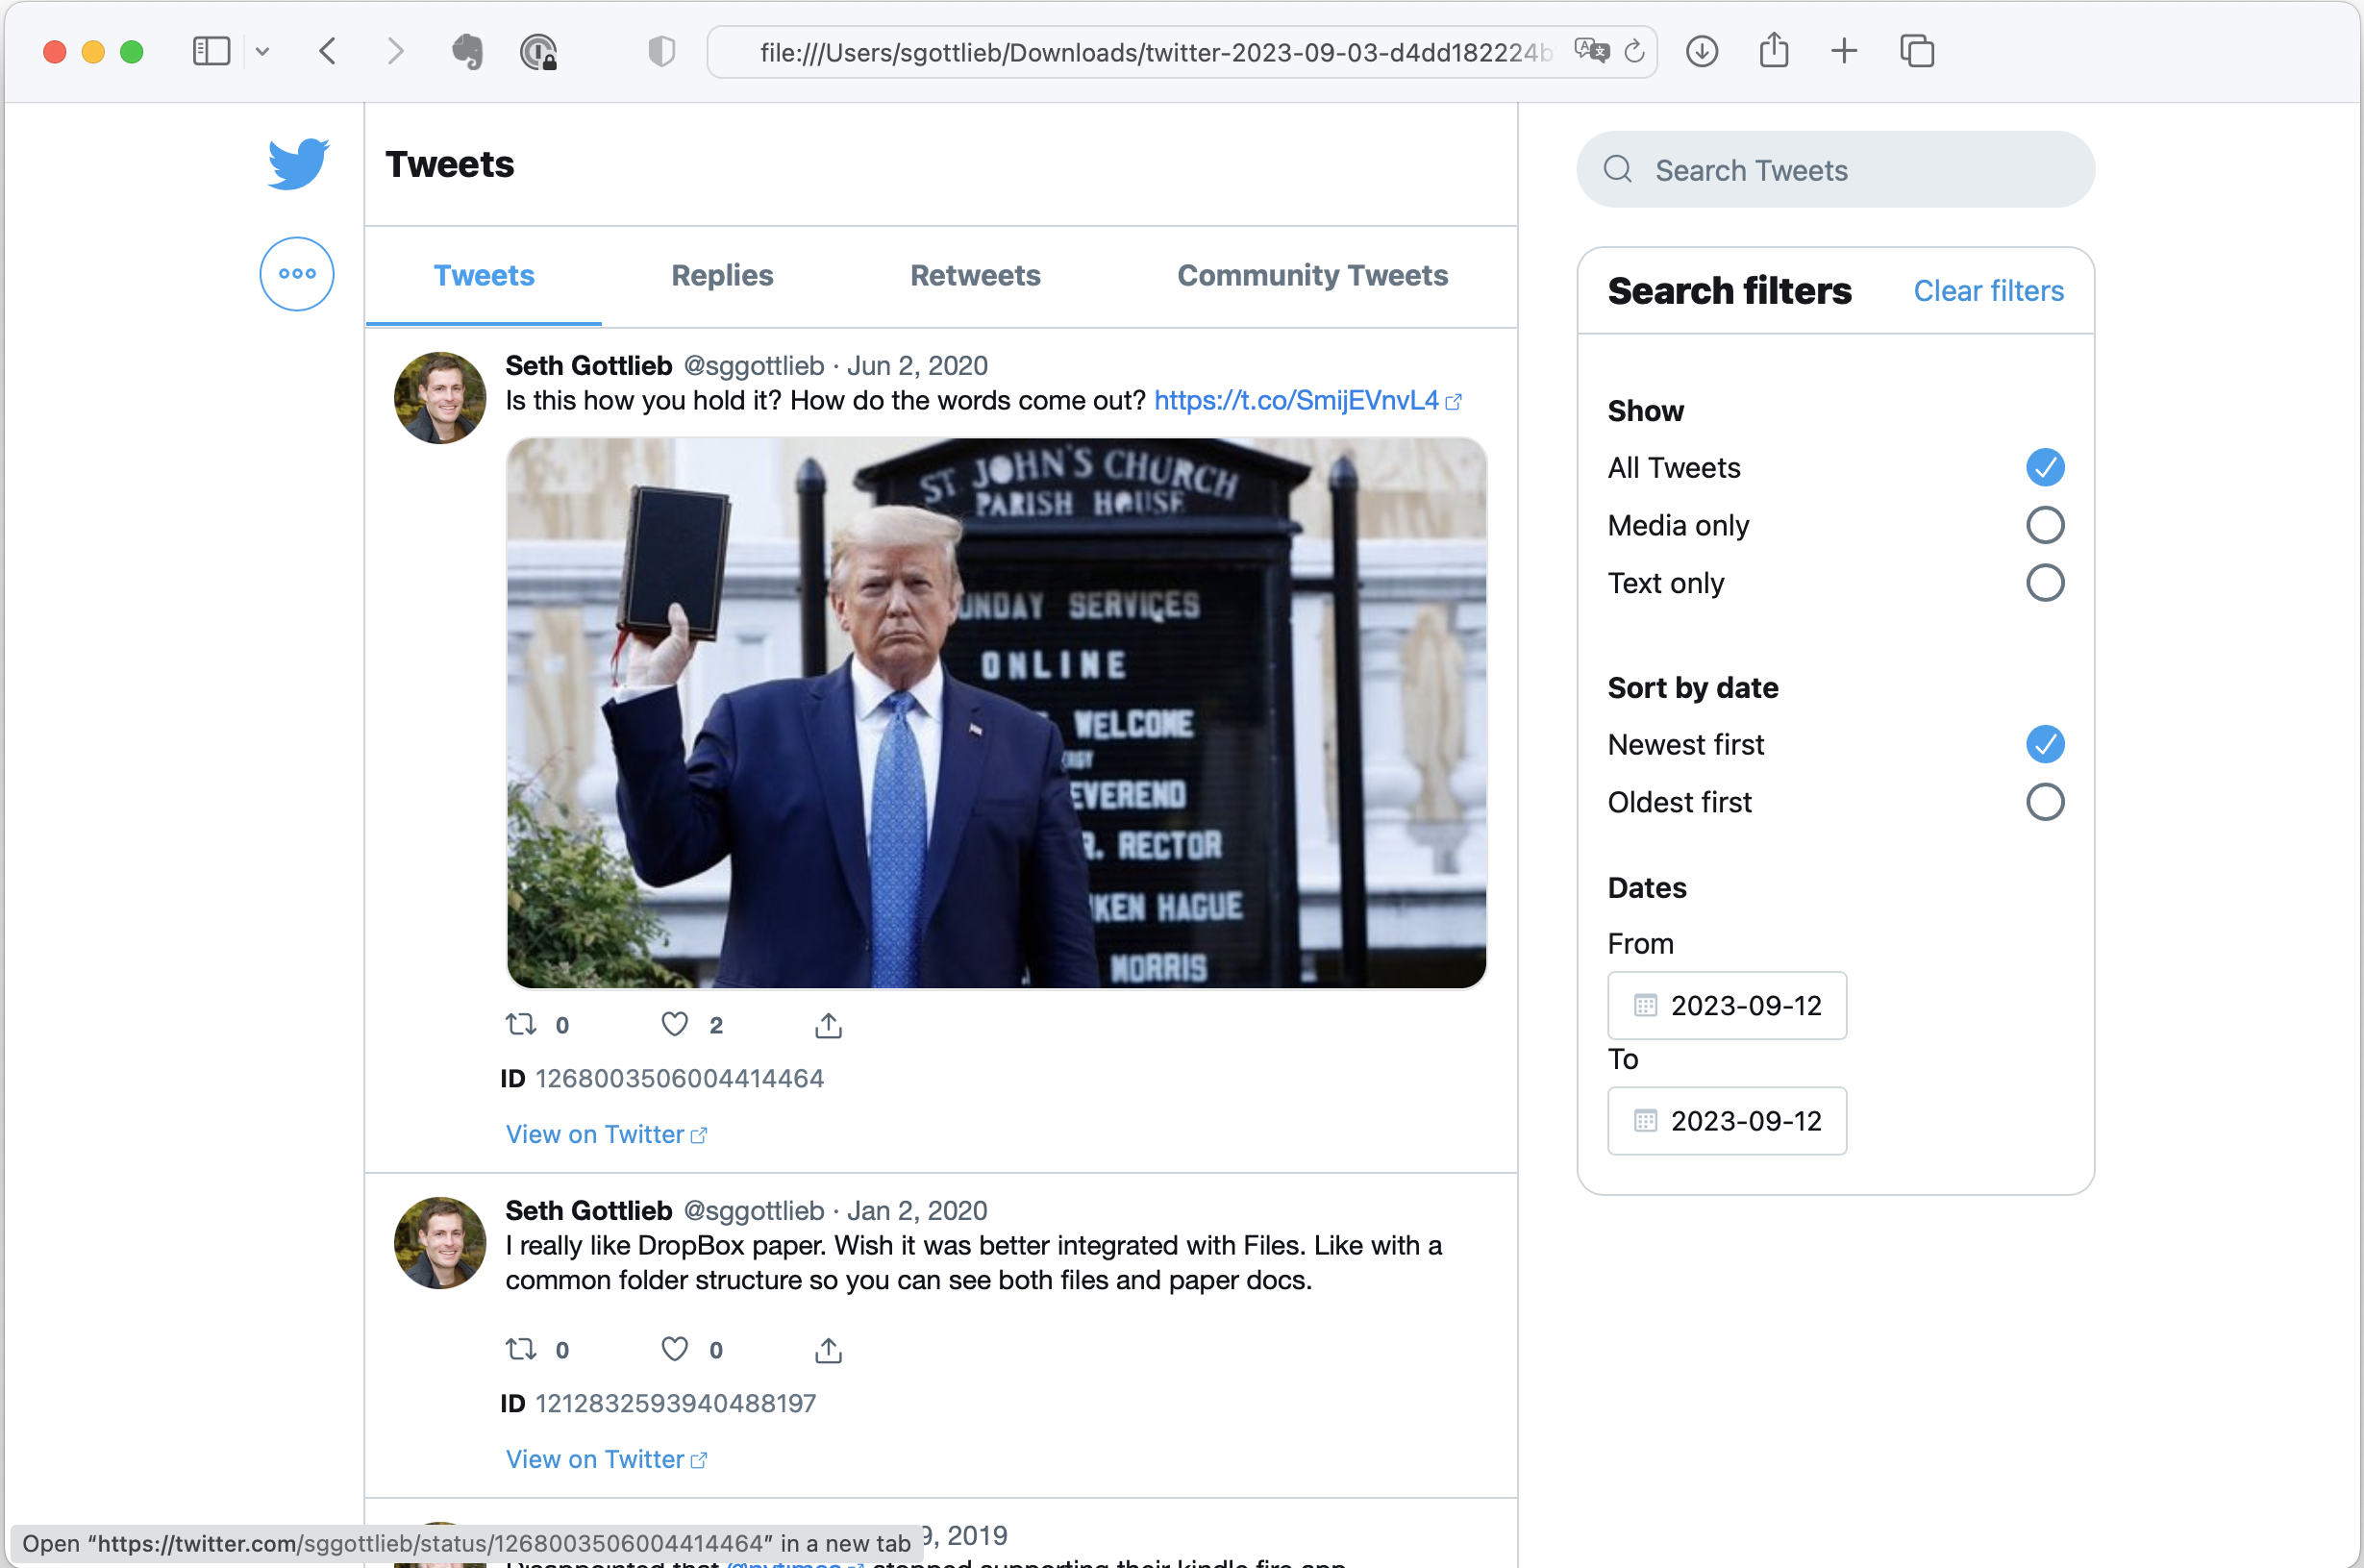The image size is (2364, 1568).
Task: Open the St. John's Church photo
Action: 996,713
